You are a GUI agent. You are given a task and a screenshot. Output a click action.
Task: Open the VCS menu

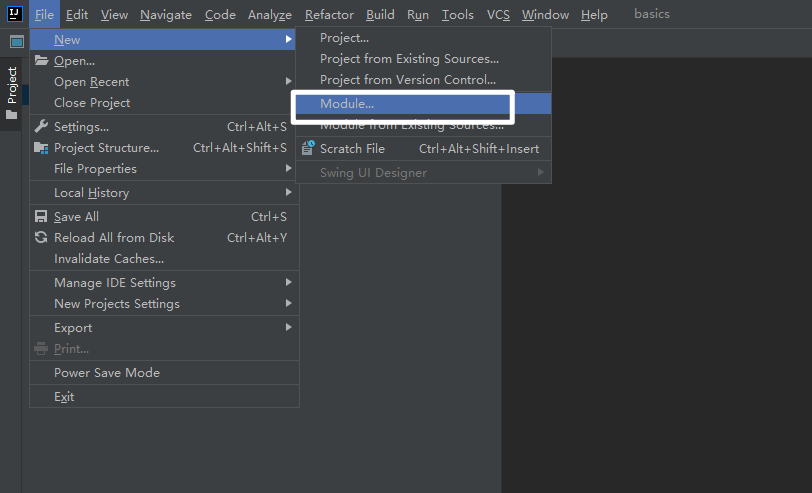(498, 14)
